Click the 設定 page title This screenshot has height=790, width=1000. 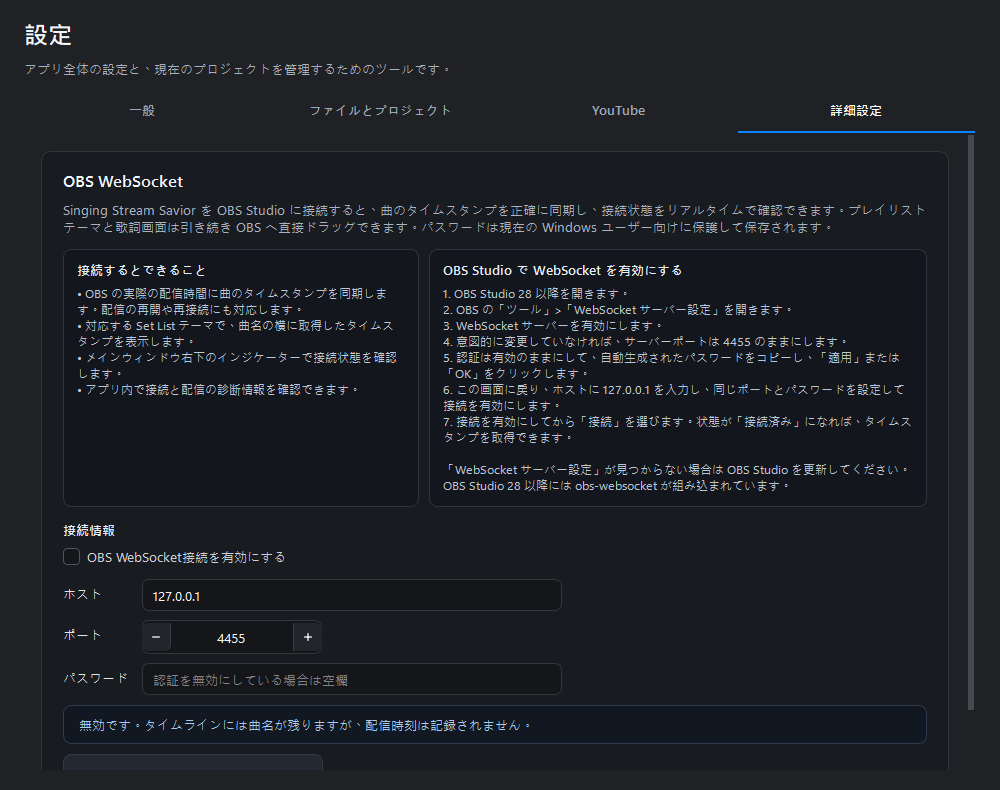[48, 35]
